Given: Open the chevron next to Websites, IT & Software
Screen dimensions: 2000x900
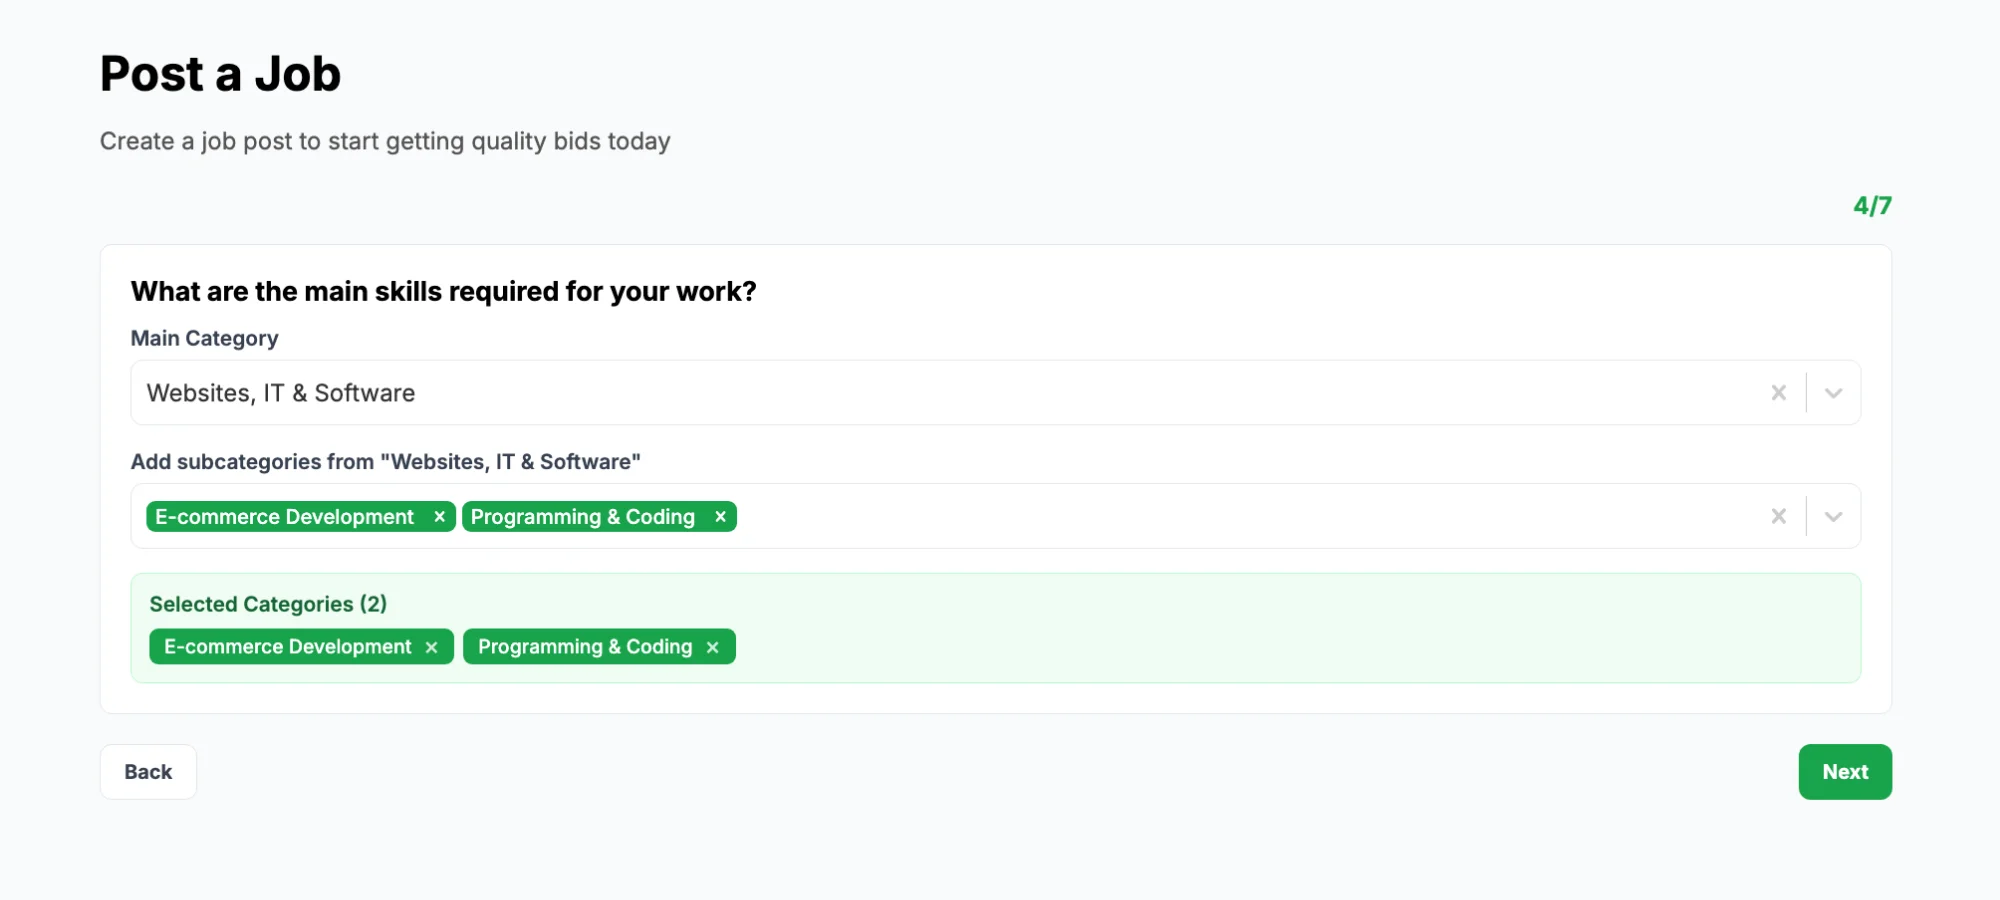Looking at the screenshot, I should (x=1834, y=392).
